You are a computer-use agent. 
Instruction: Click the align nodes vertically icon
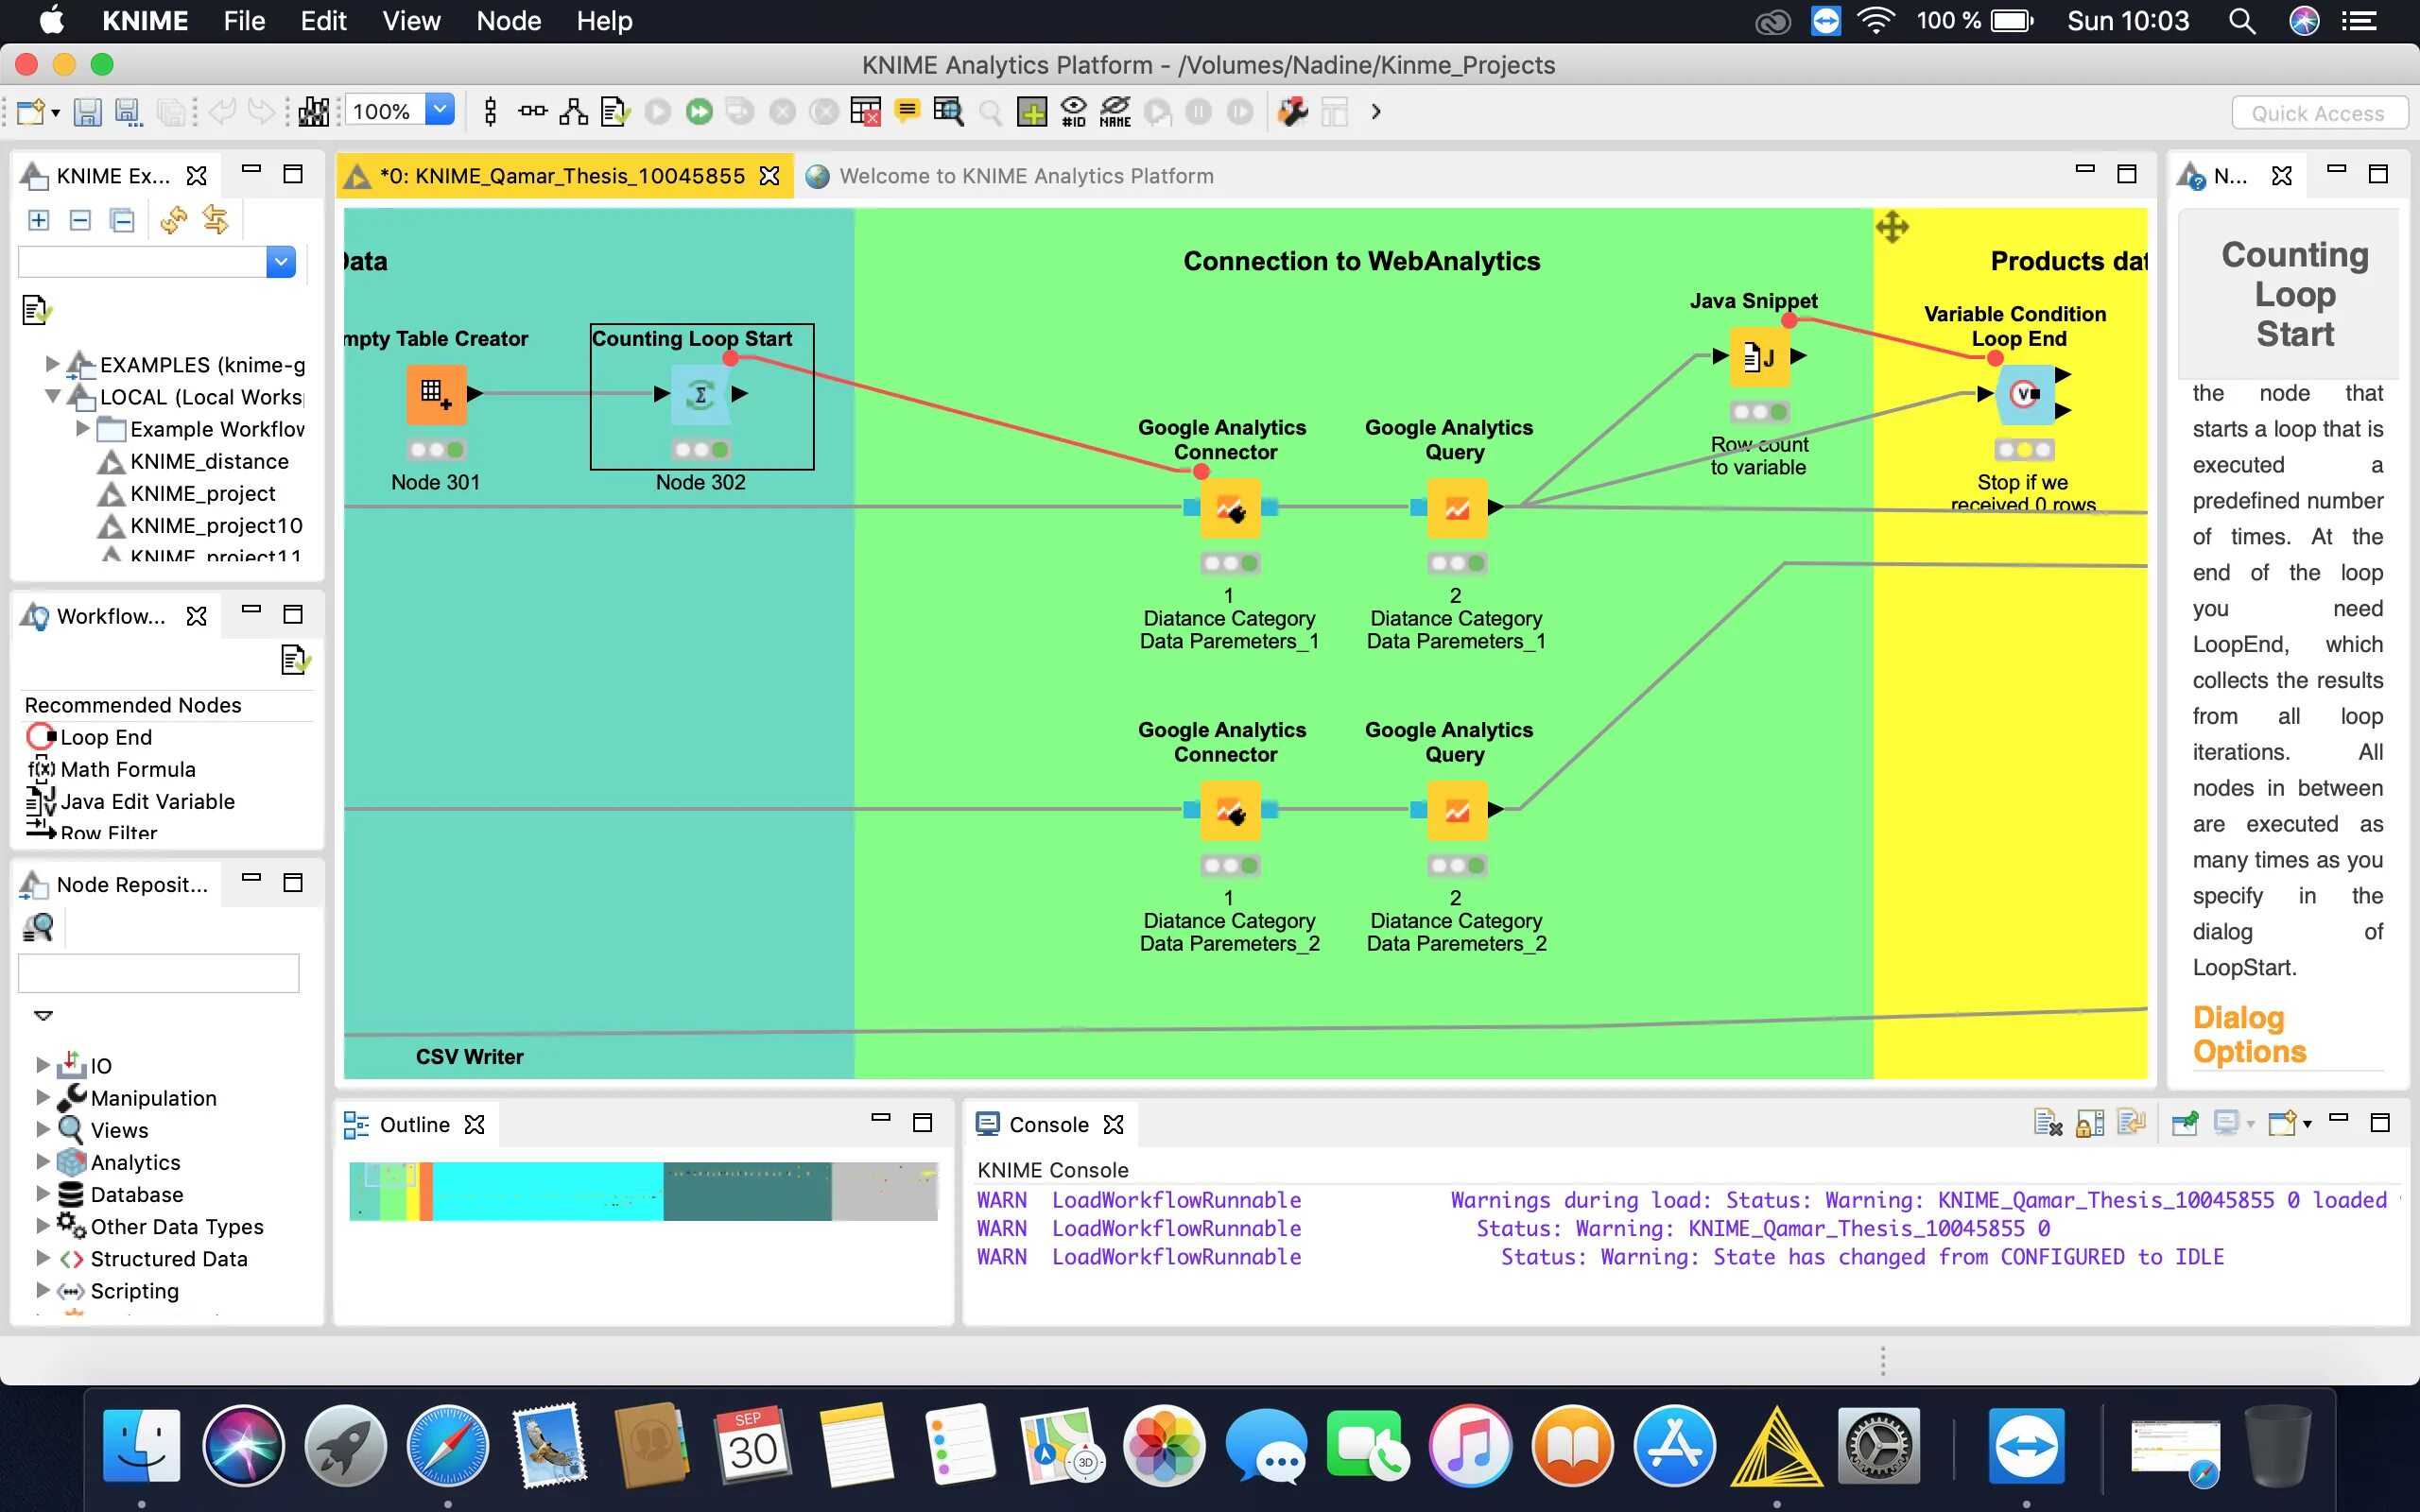(x=490, y=112)
